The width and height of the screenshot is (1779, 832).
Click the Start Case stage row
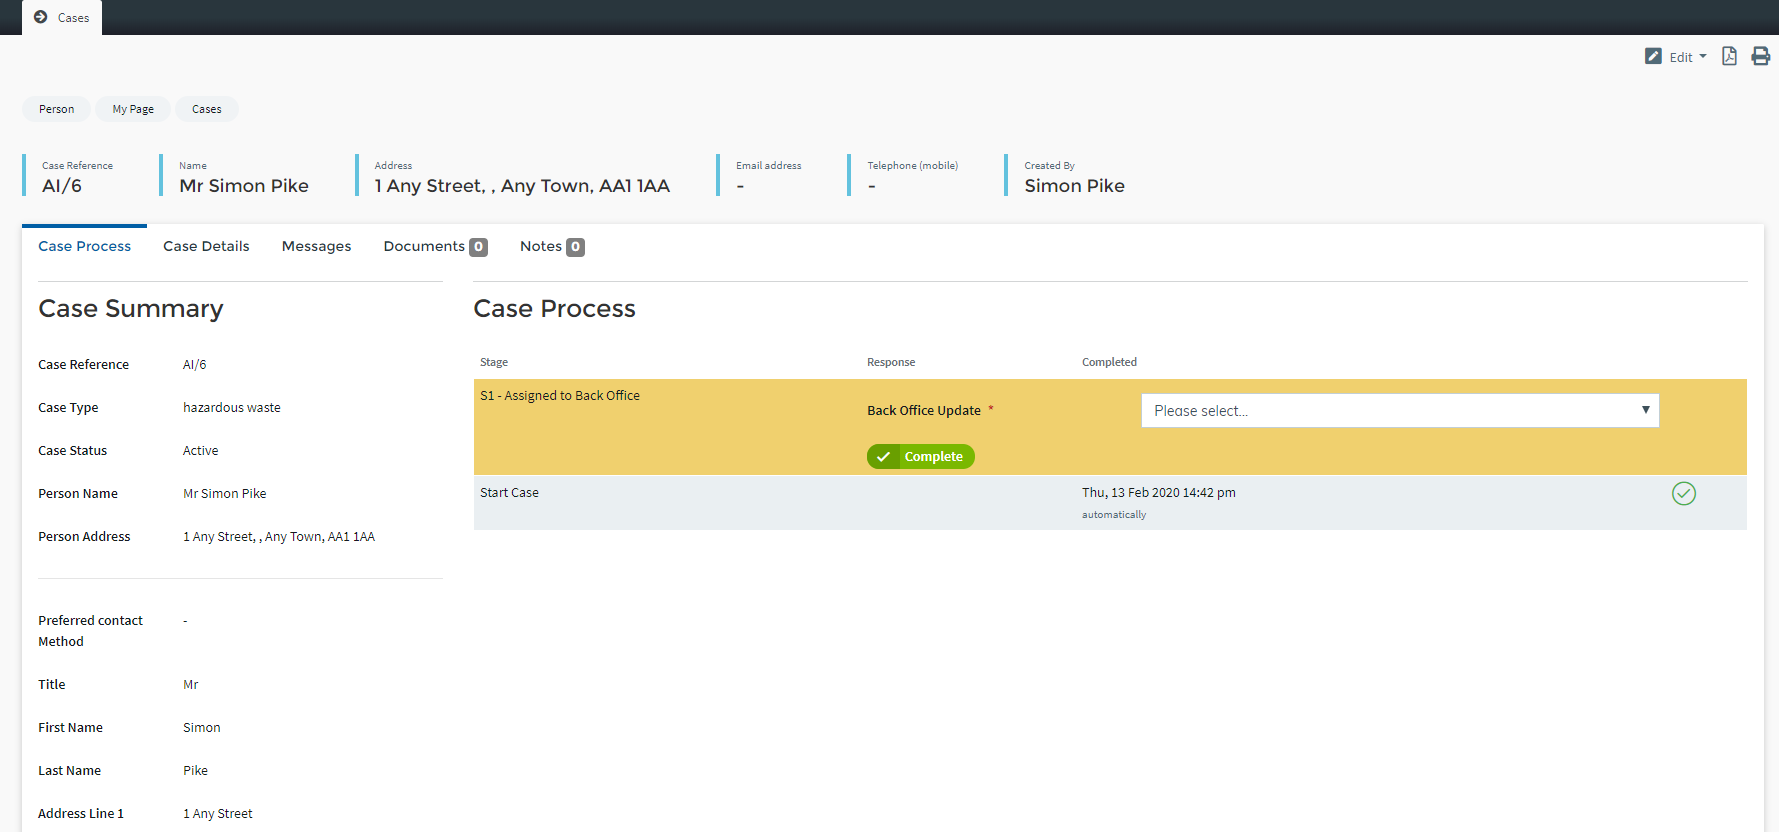tap(509, 493)
